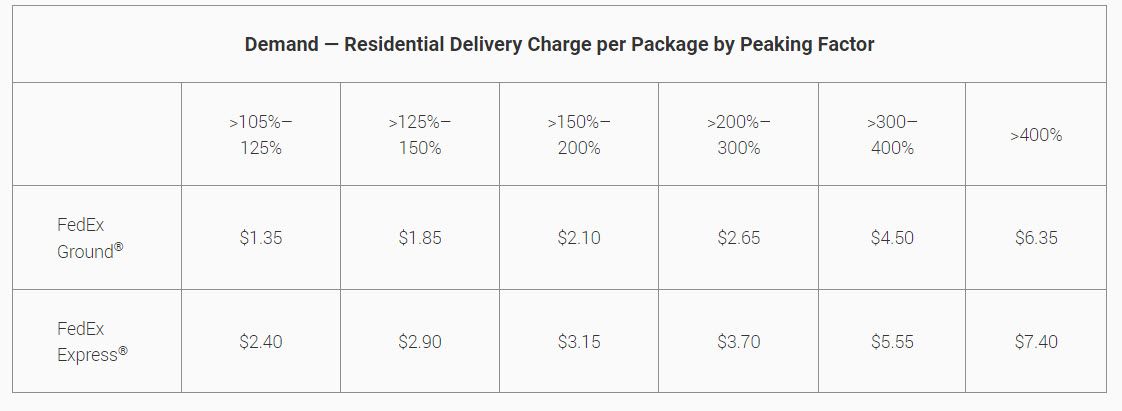Select the $2.10 charge cell
Image resolution: width=1122 pixels, height=411 pixels.
(579, 238)
